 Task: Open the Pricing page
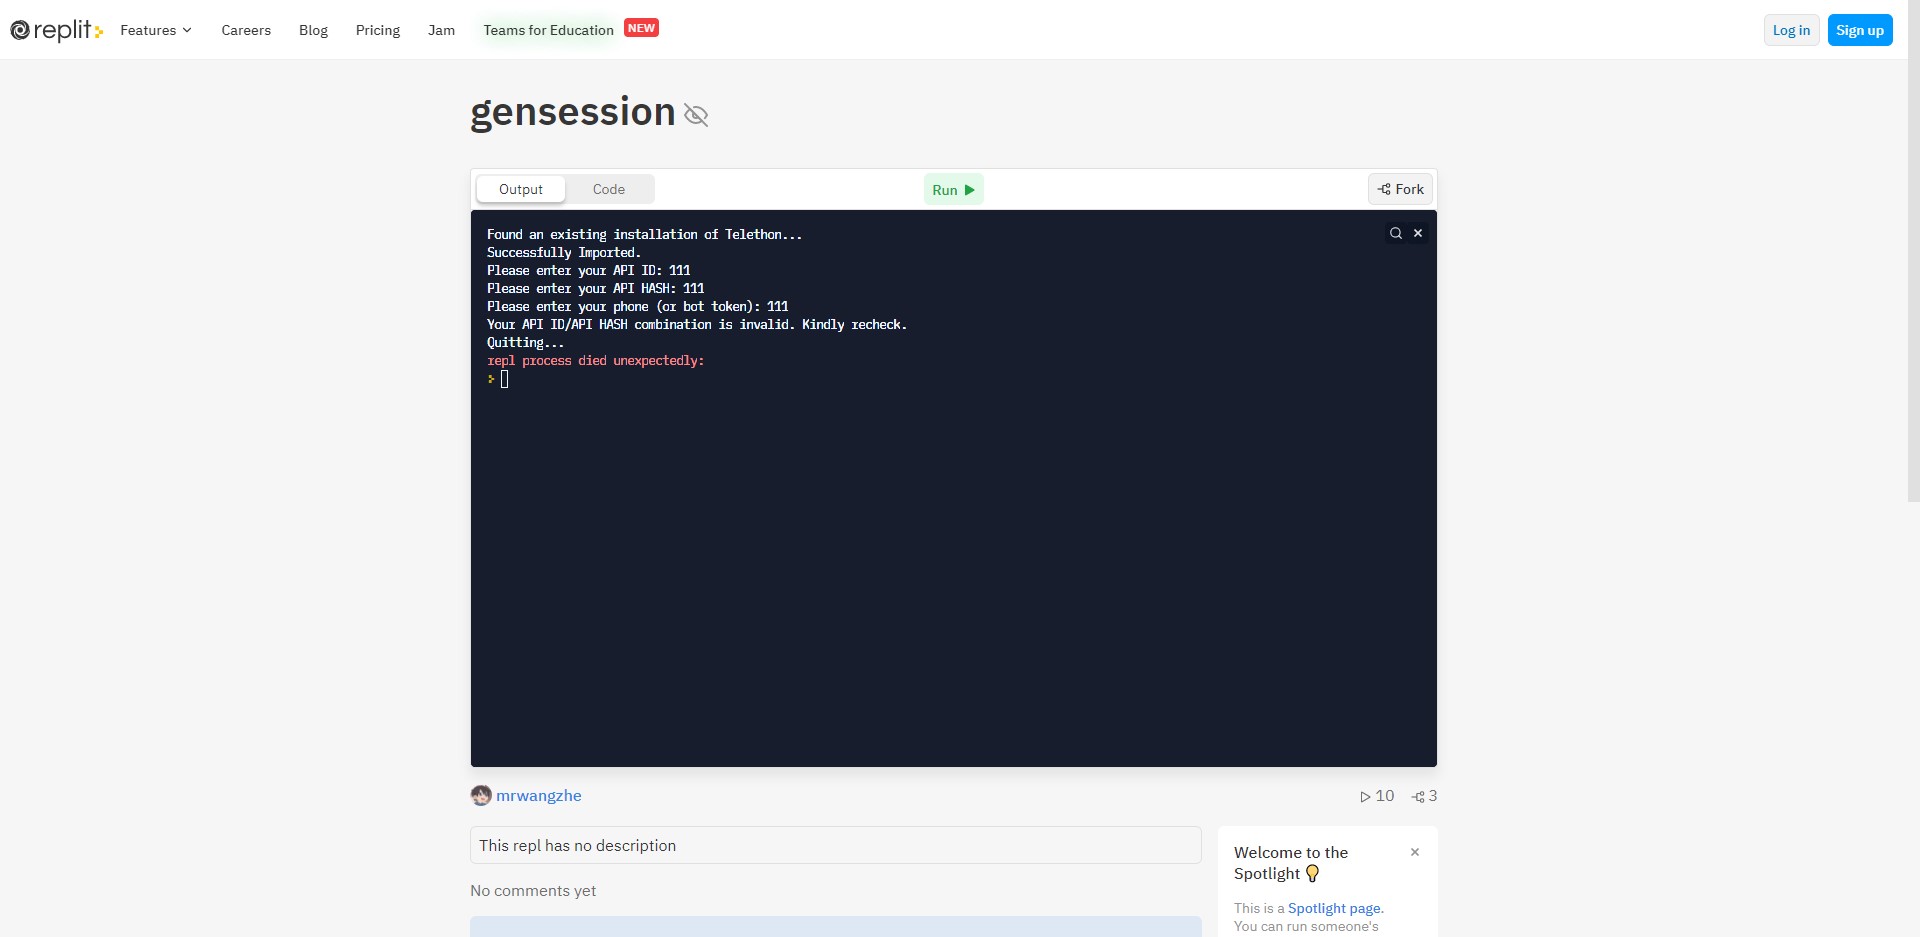tap(378, 30)
